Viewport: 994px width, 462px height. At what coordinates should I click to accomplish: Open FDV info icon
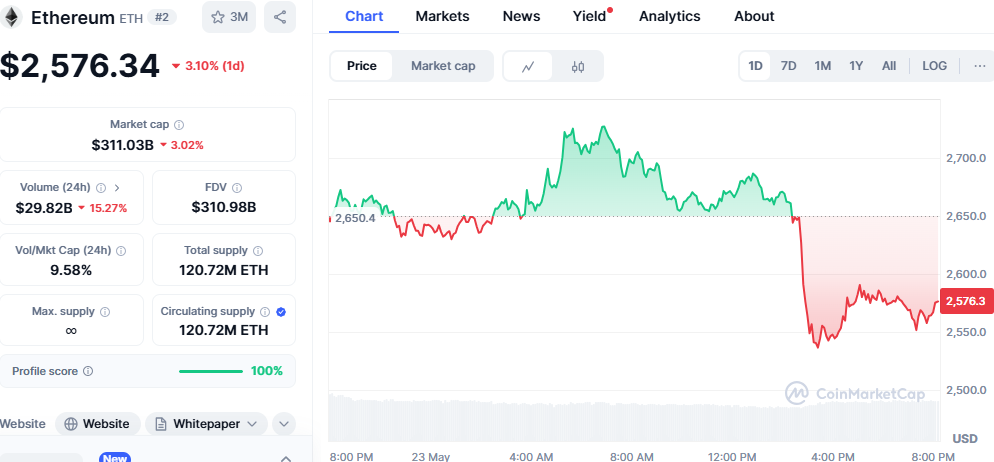point(237,188)
